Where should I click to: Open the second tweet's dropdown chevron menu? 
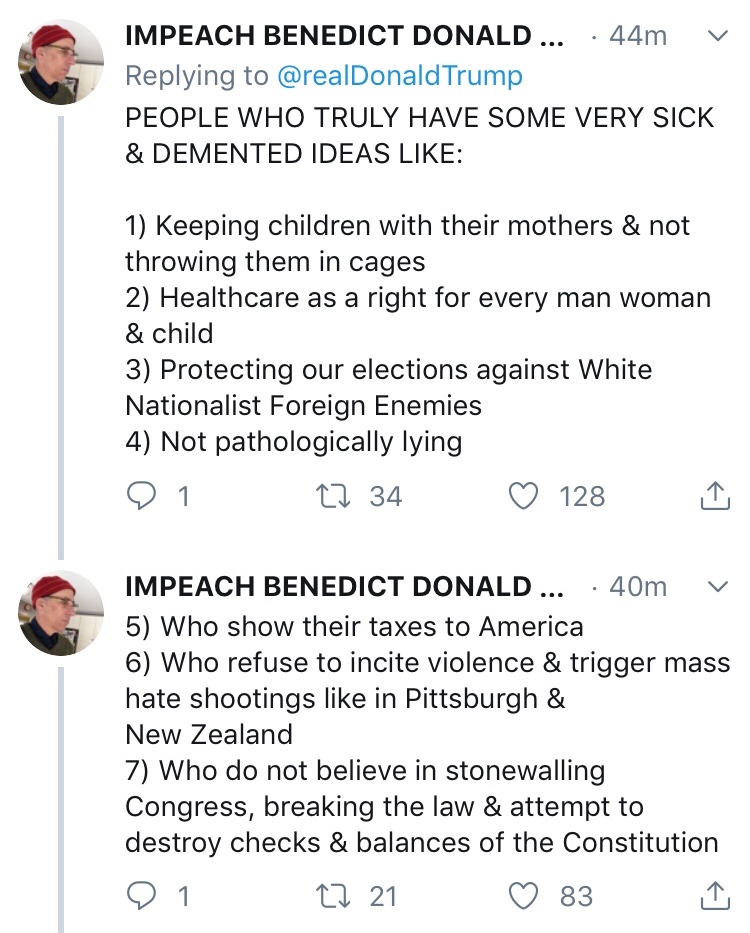[717, 586]
